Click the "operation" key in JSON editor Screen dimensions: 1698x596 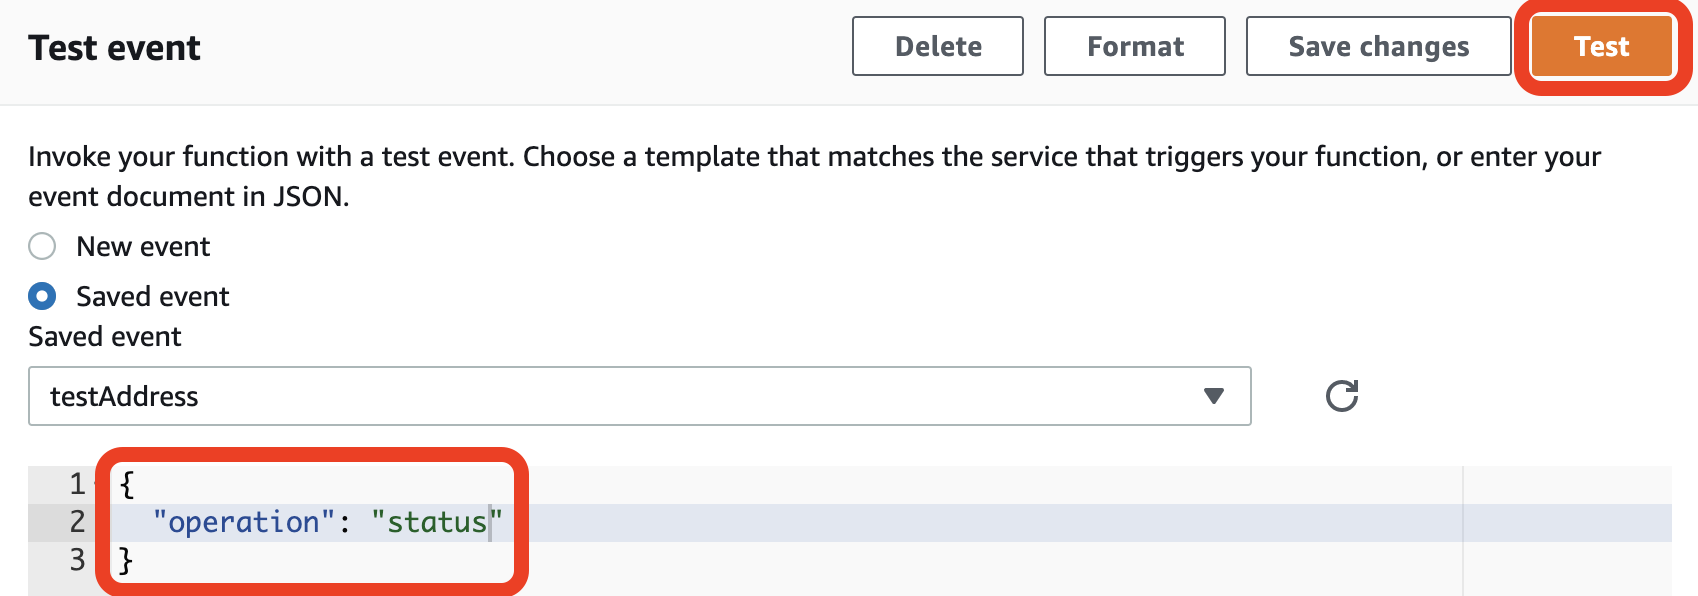(x=244, y=522)
